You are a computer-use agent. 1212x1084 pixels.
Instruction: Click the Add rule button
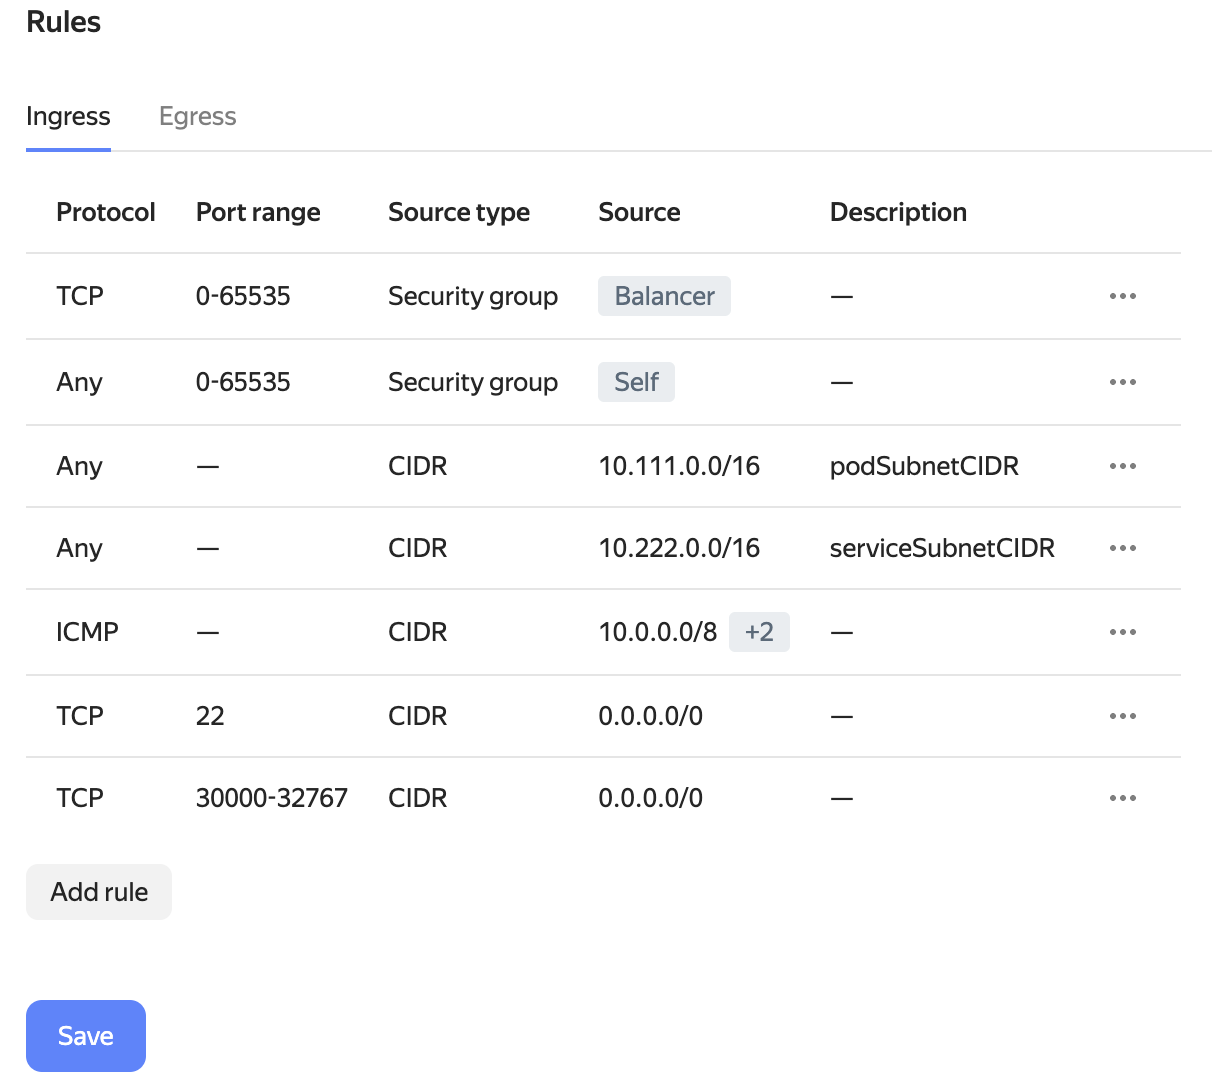(99, 892)
